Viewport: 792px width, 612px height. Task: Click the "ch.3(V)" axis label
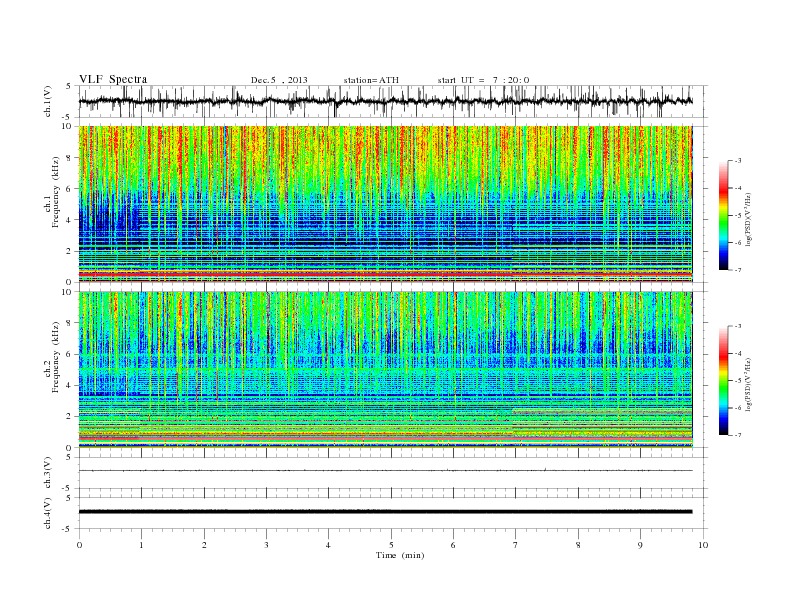coord(47,473)
